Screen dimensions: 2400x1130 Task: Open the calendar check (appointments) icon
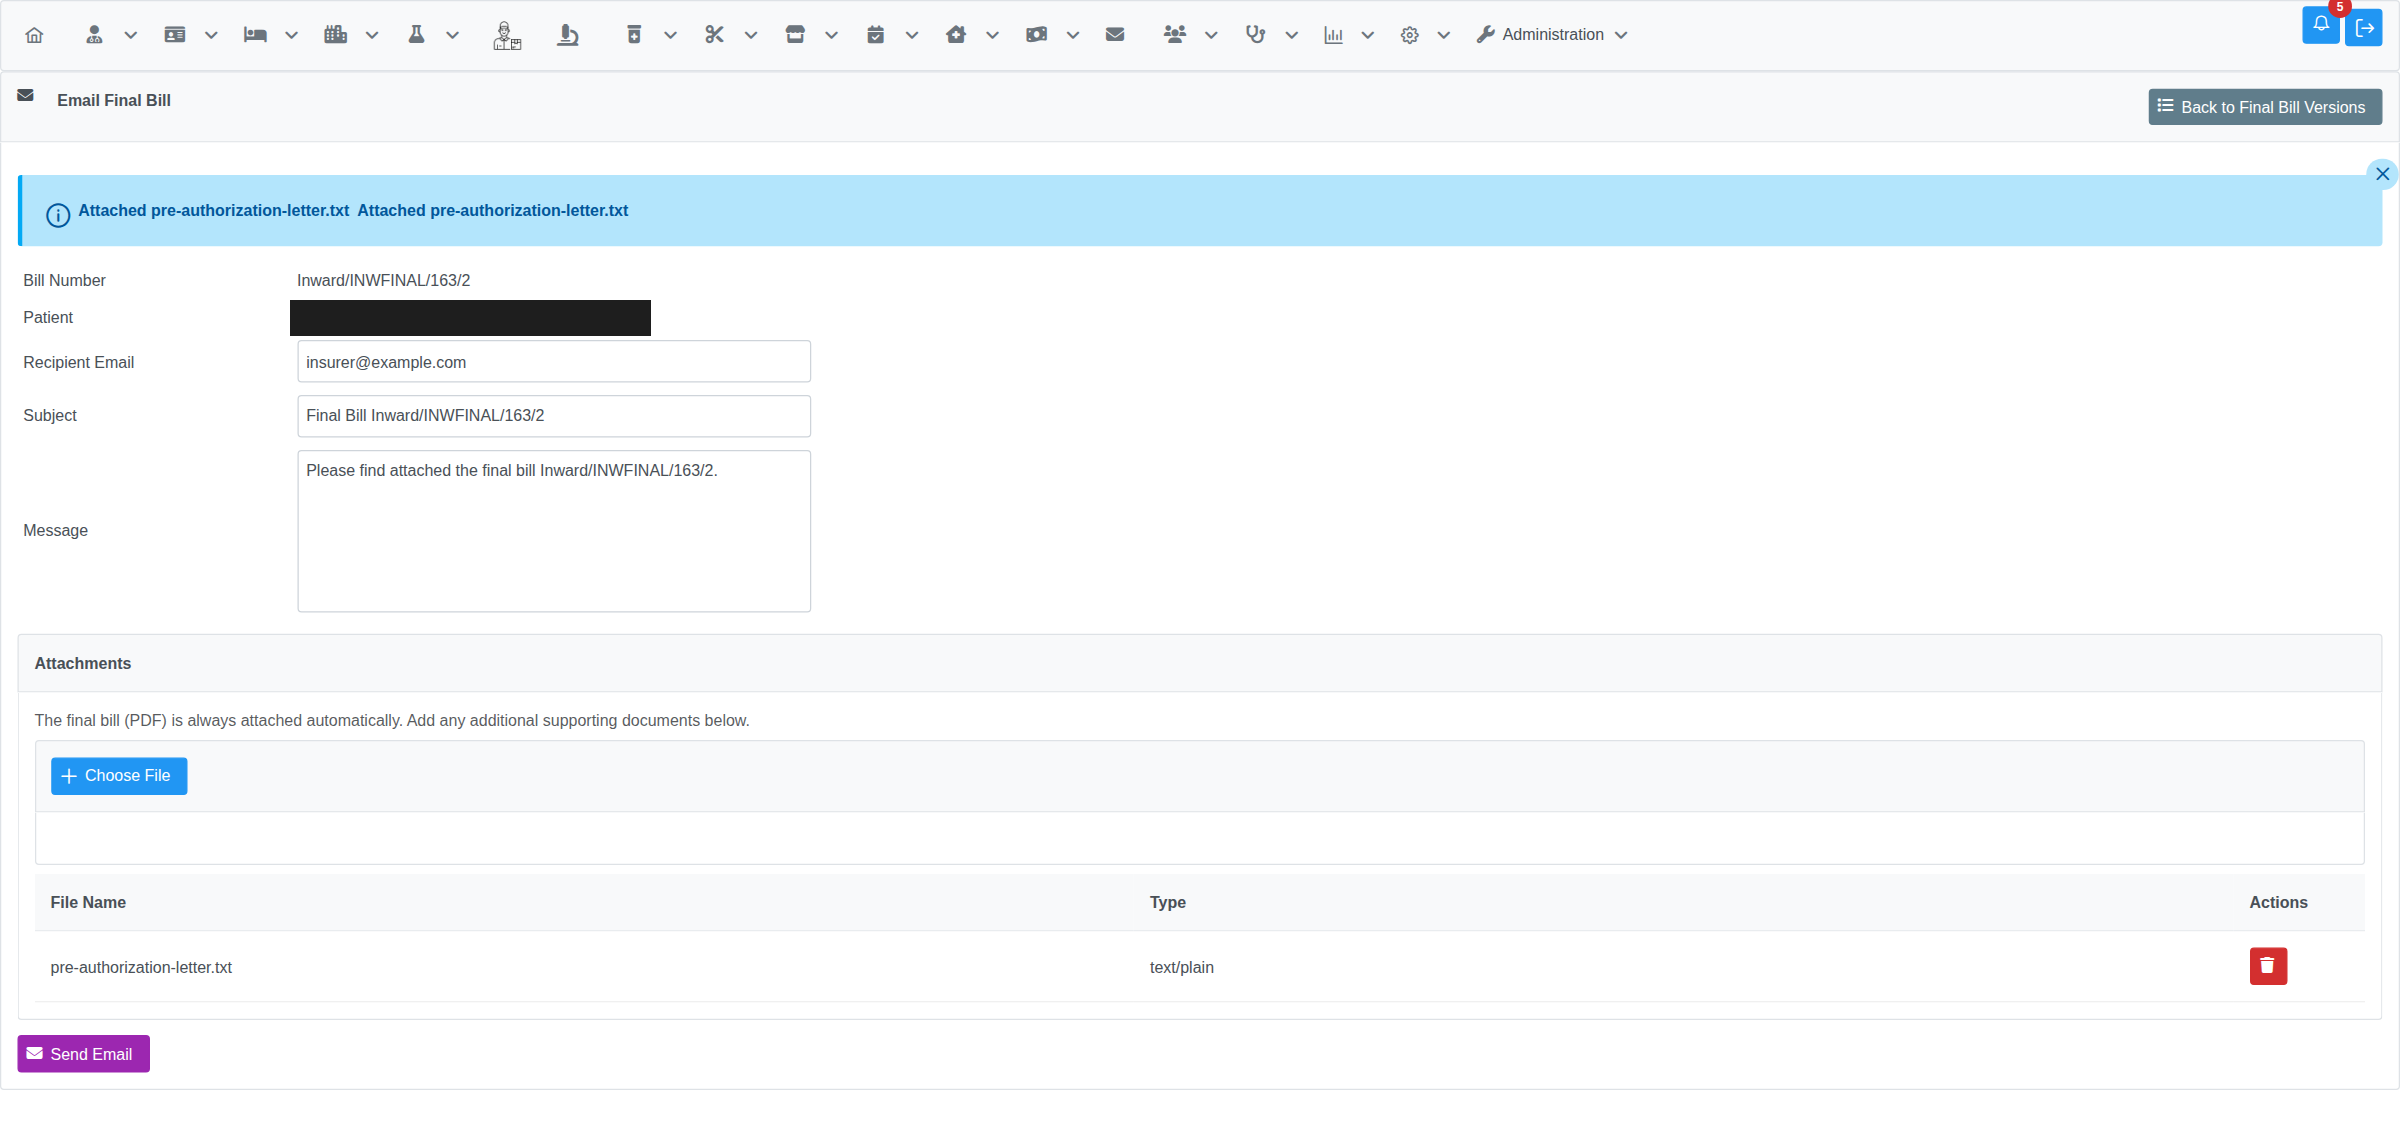pos(875,35)
